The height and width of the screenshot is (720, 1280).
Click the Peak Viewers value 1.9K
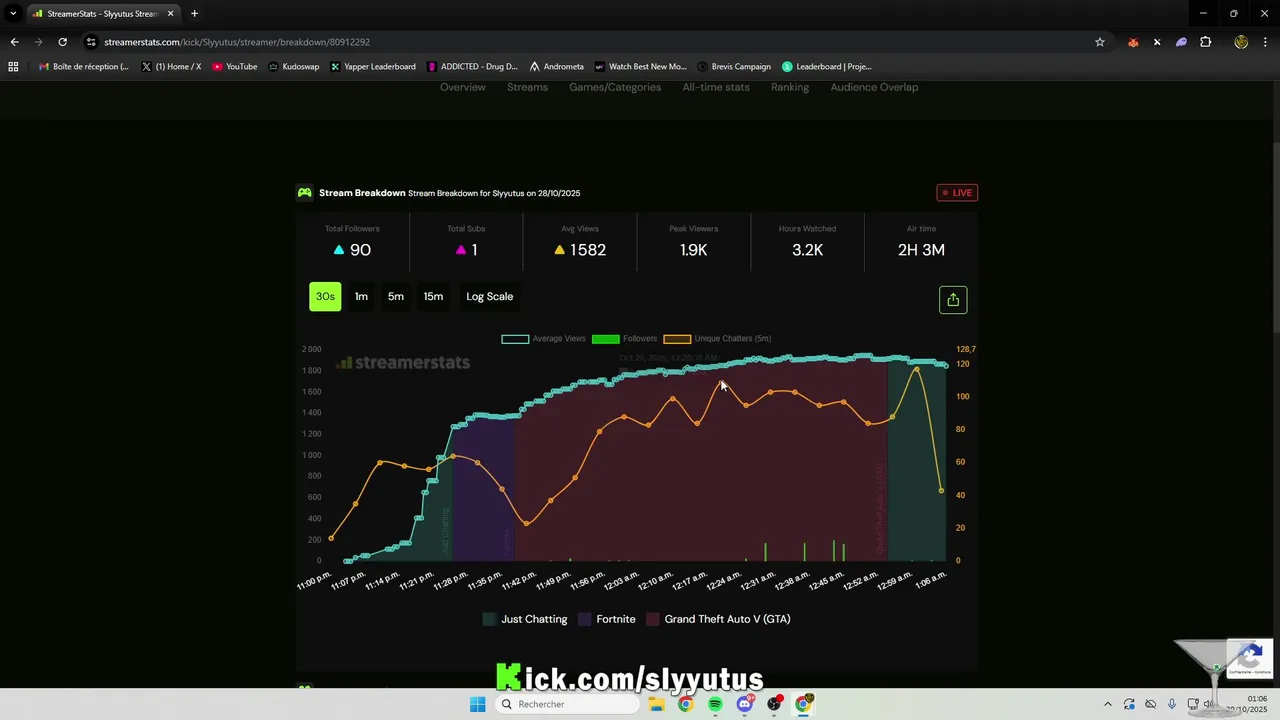click(693, 250)
